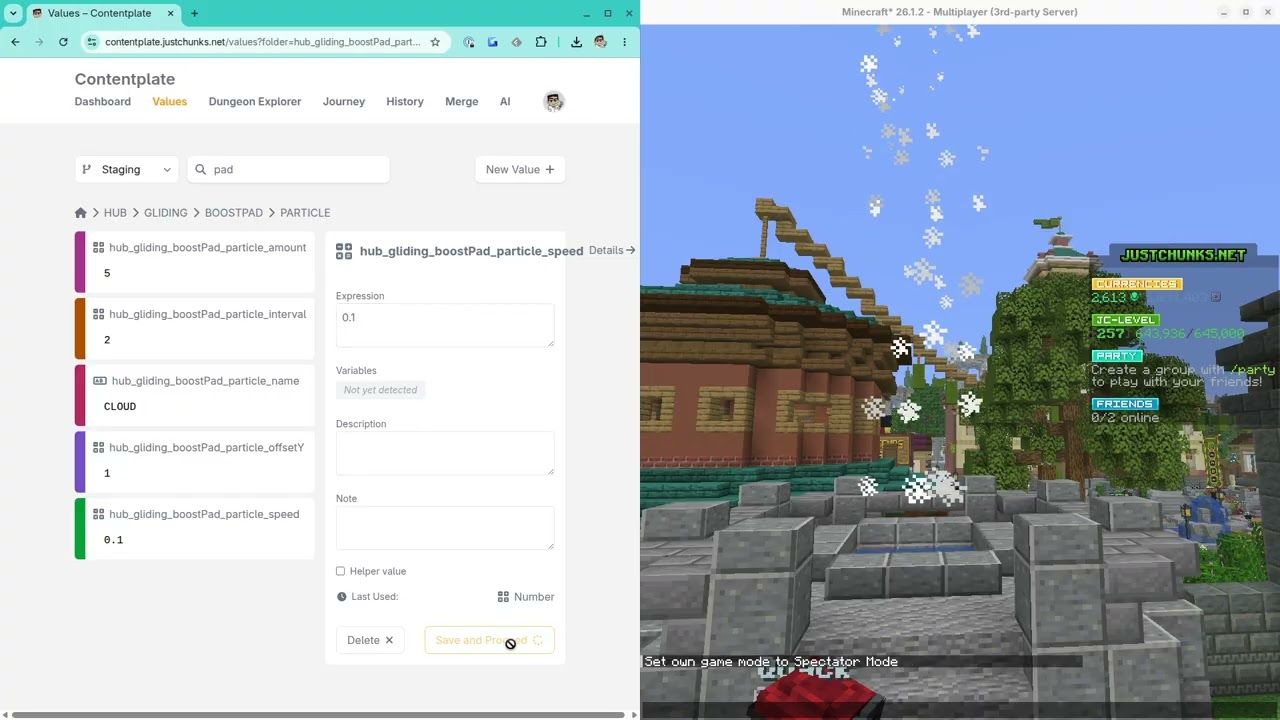Click the grid icon beside the particle_speed heading
The height and width of the screenshot is (720, 1280).
pos(344,251)
